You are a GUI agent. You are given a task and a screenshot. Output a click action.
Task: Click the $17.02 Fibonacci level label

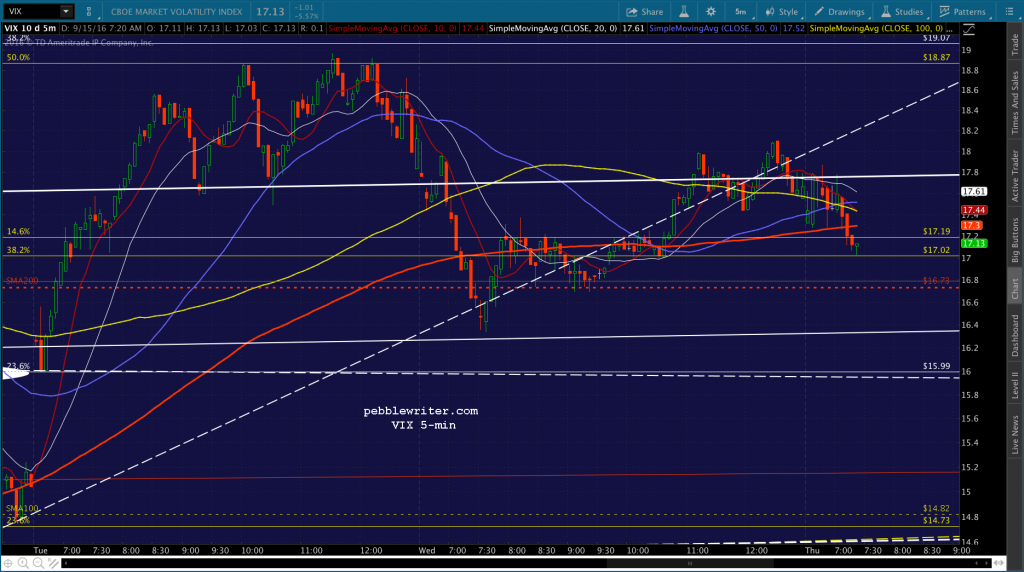click(936, 250)
